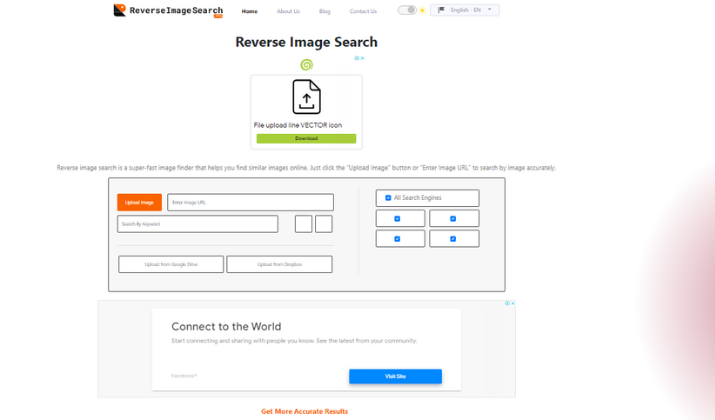Open the Blog page
Viewport: 715px width, 420px height.
325,11
